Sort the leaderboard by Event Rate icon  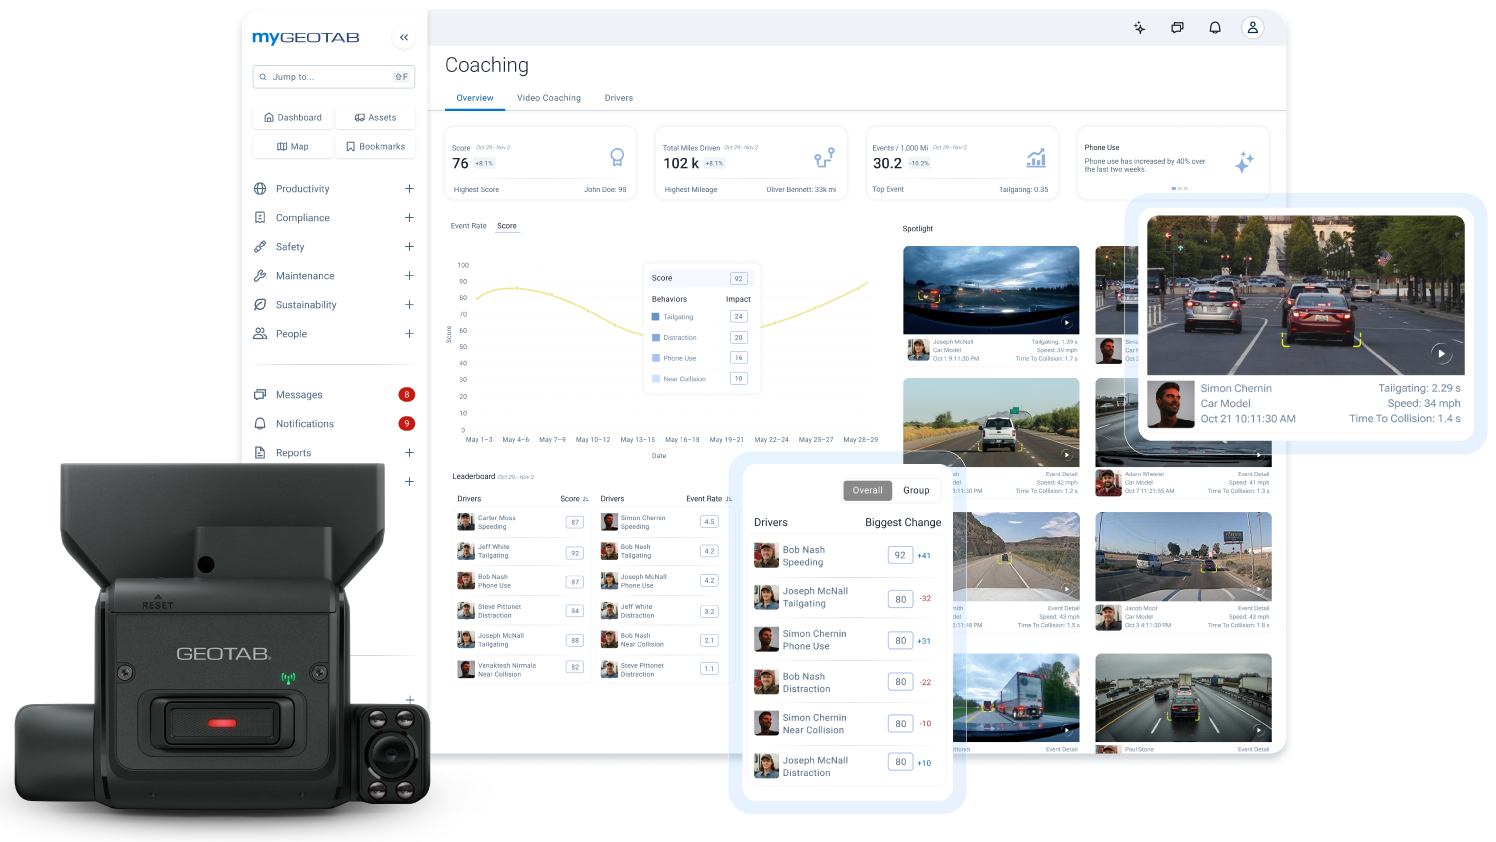(x=729, y=499)
